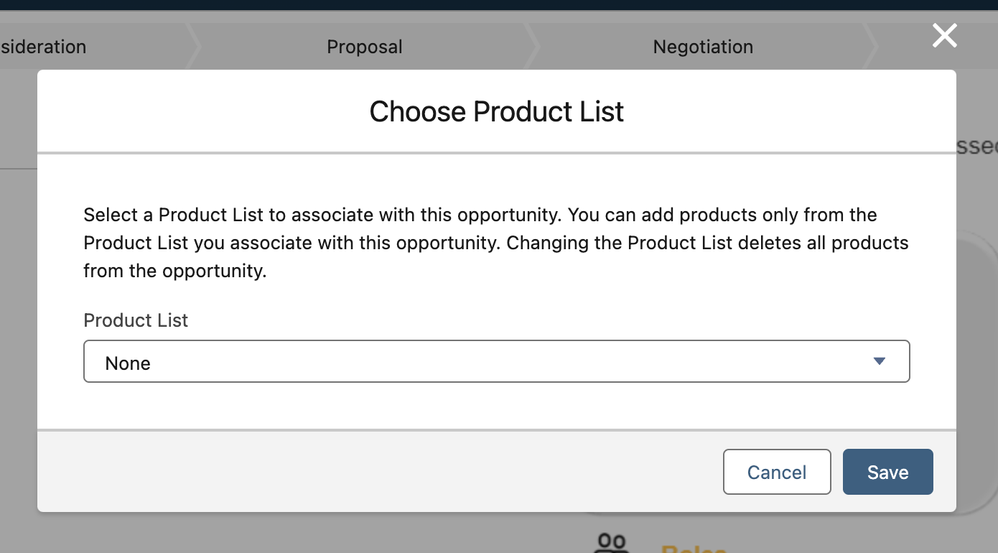Click the chevron separator before Proposal stage

(193, 46)
